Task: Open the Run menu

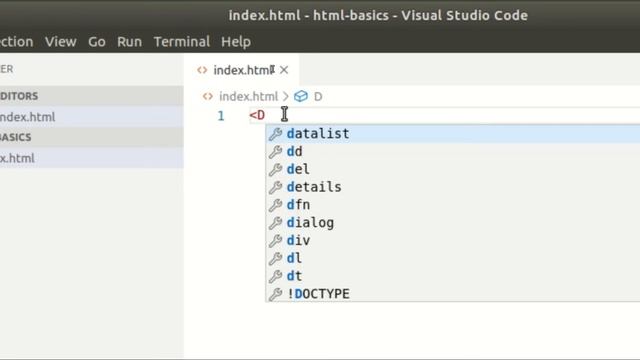Action: coord(129,42)
